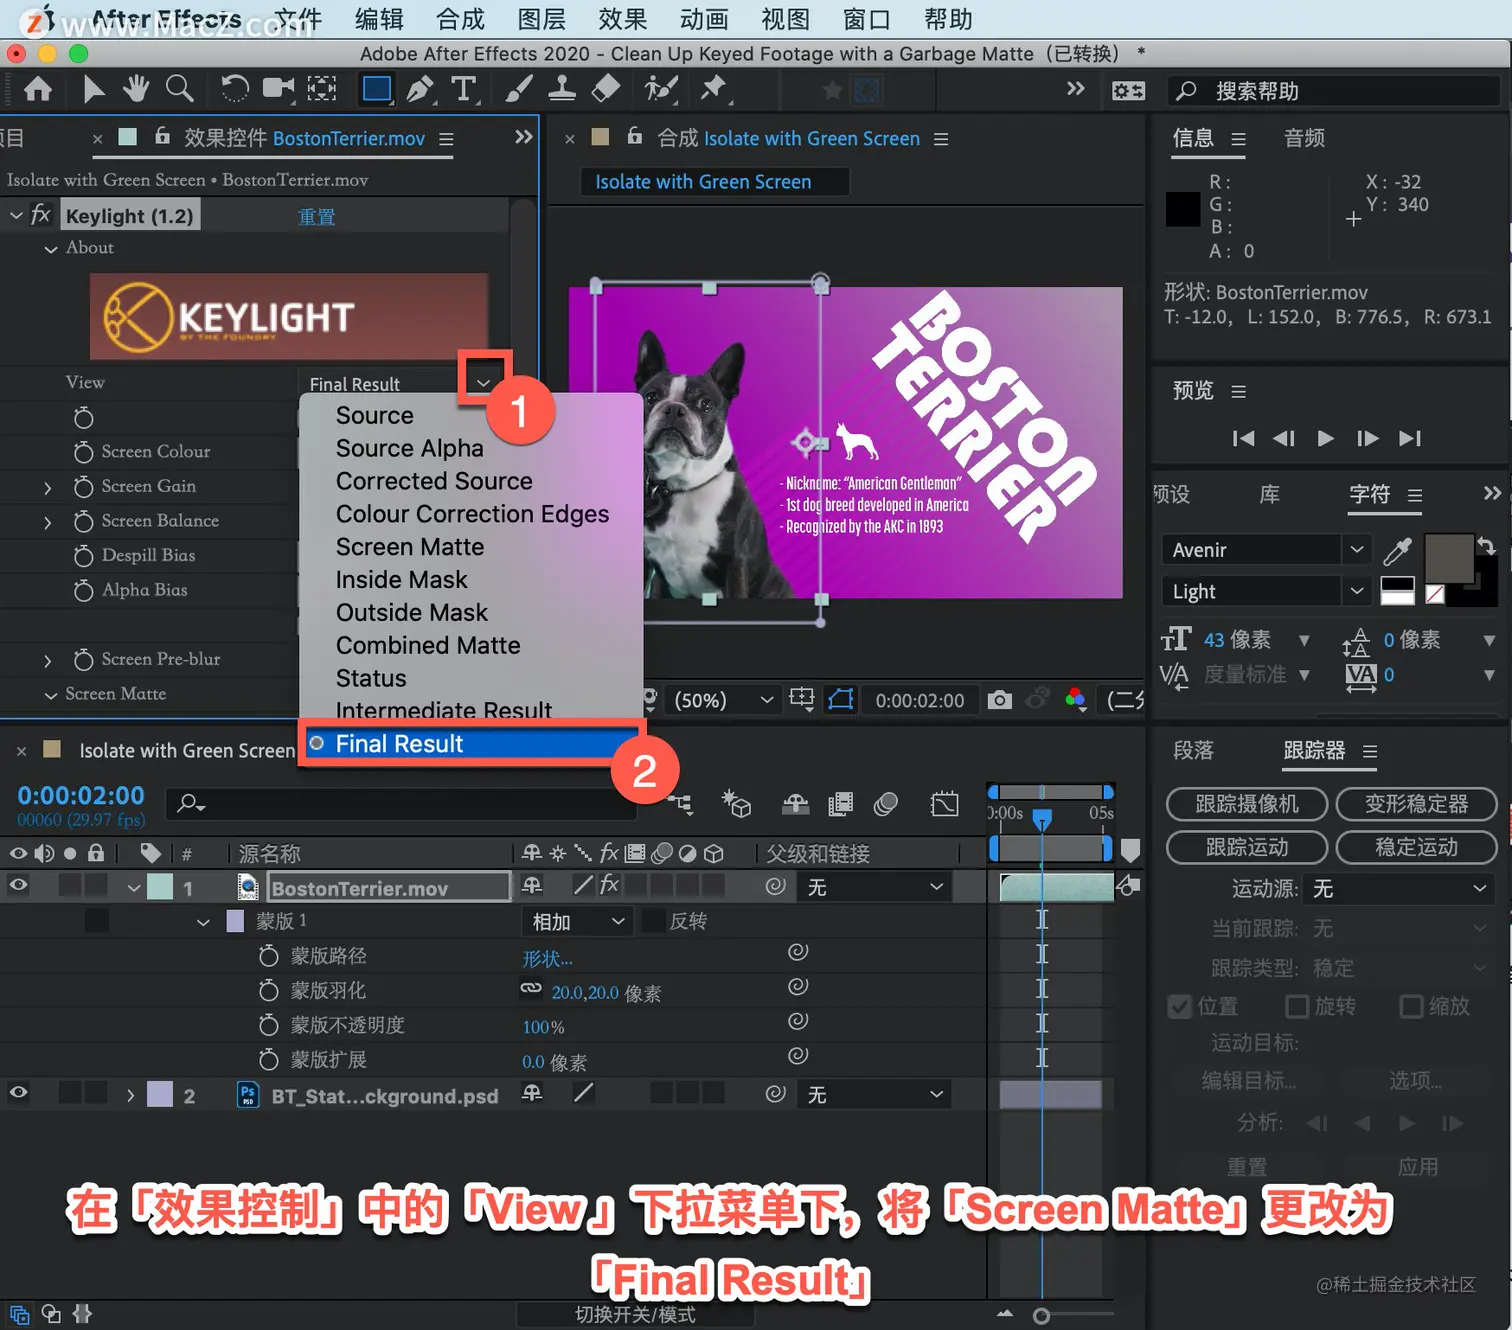Expand Screen Balance property
The width and height of the screenshot is (1512, 1330).
pyautogui.click(x=47, y=522)
